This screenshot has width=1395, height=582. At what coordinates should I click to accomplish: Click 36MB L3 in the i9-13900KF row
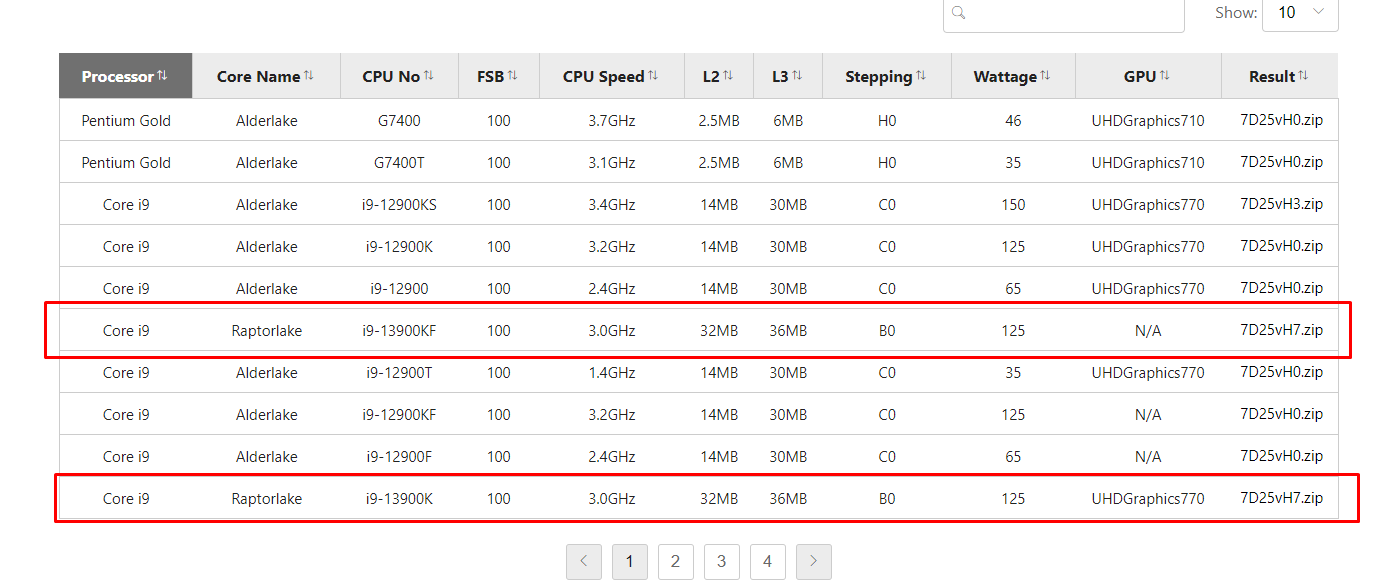coord(788,331)
